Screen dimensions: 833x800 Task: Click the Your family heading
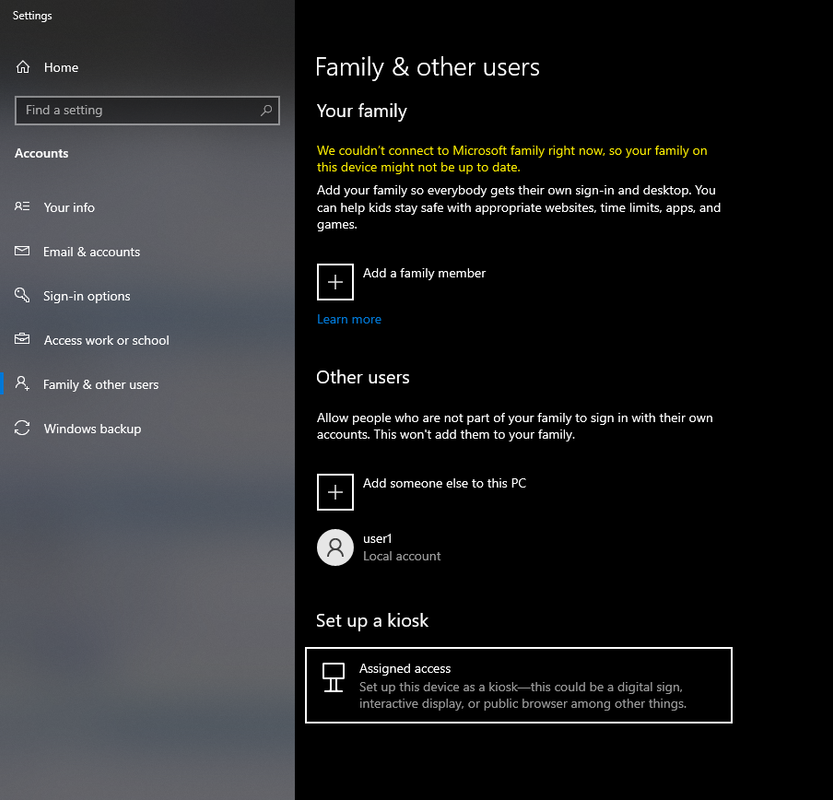click(x=362, y=111)
